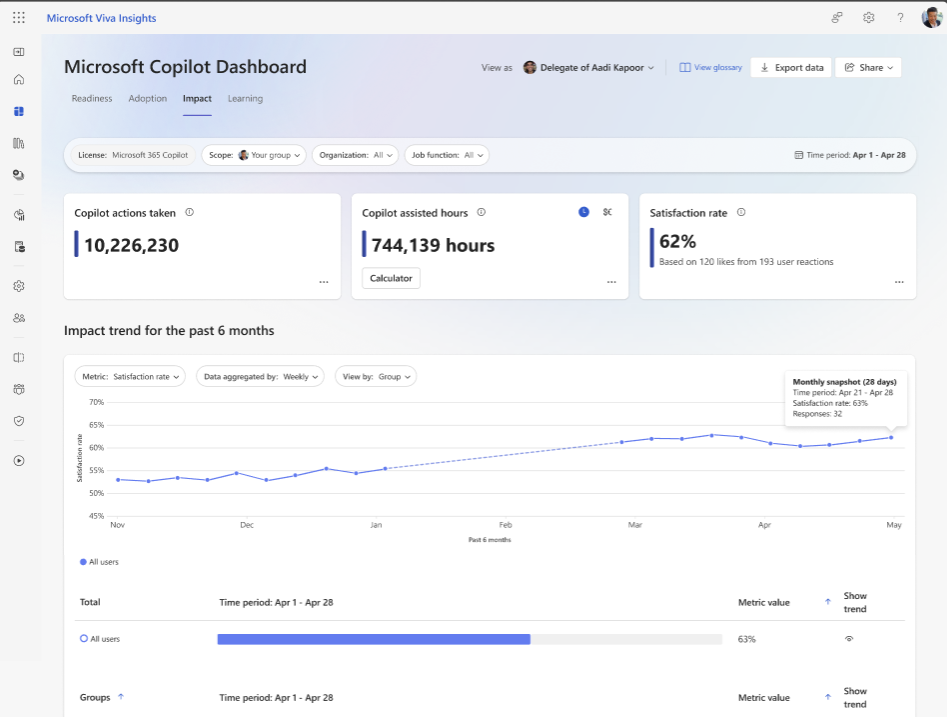Expand the Scope: Your group filter
The image size is (947, 717).
tap(255, 155)
